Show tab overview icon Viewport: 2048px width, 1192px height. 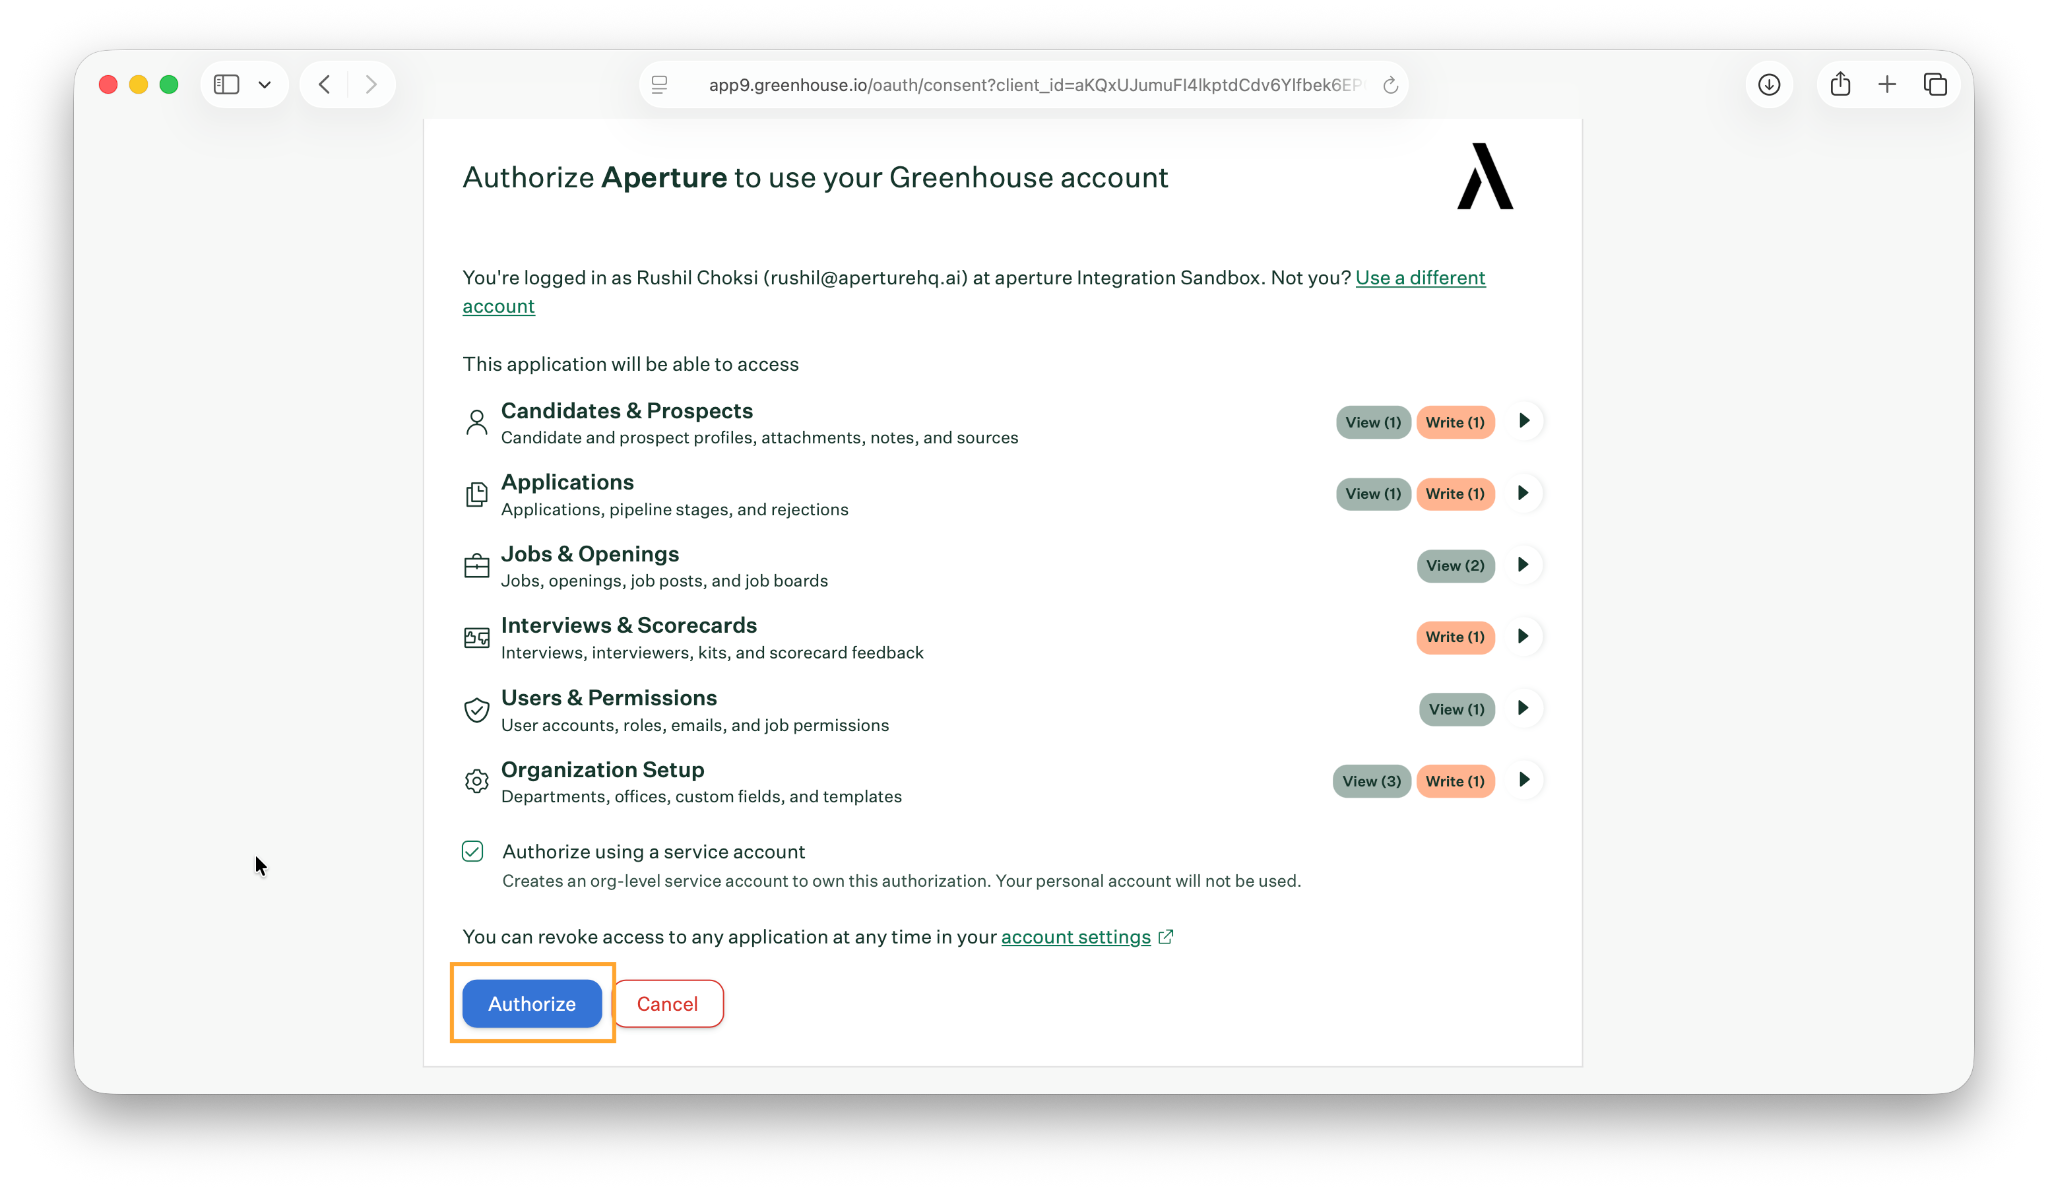1935,85
